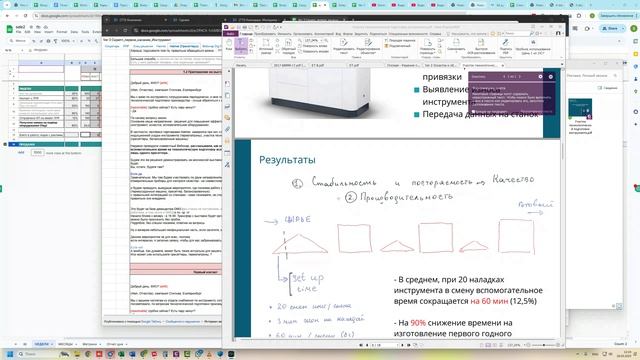This screenshot has width=640, height=360.
Task: Click the Исходный размер actual-size icon
Action: (x=266, y=47)
